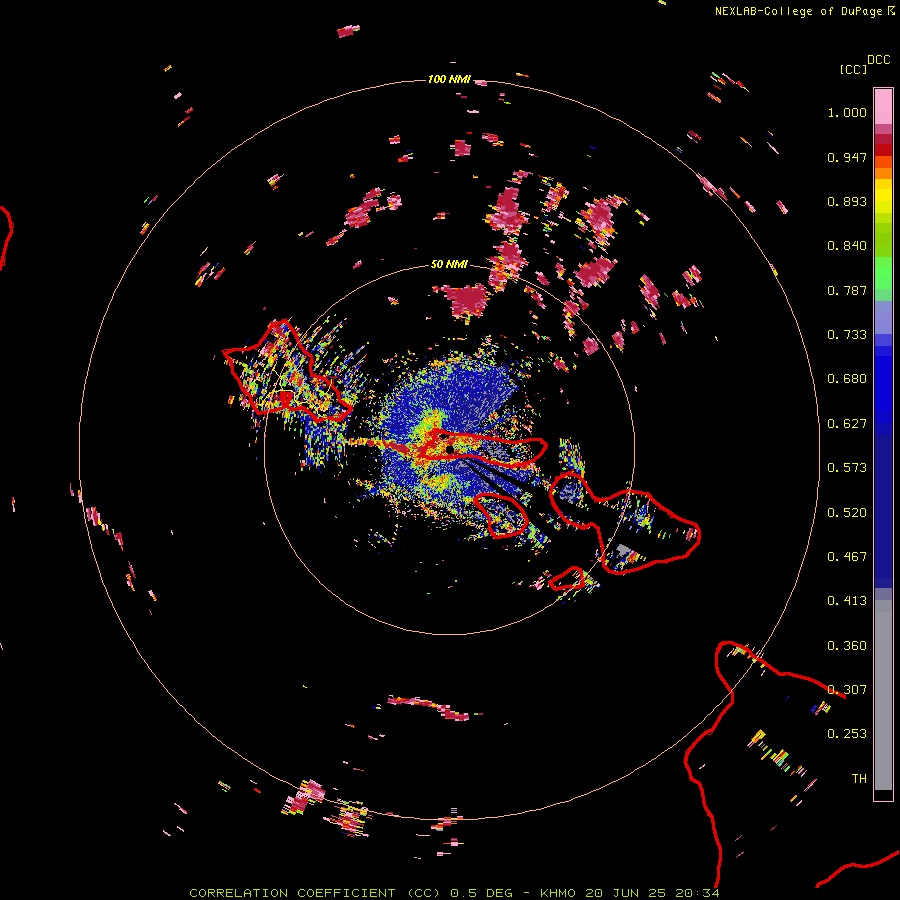Click the 0.253 scale value
Image resolution: width=900 pixels, height=900 pixels.
click(847, 734)
